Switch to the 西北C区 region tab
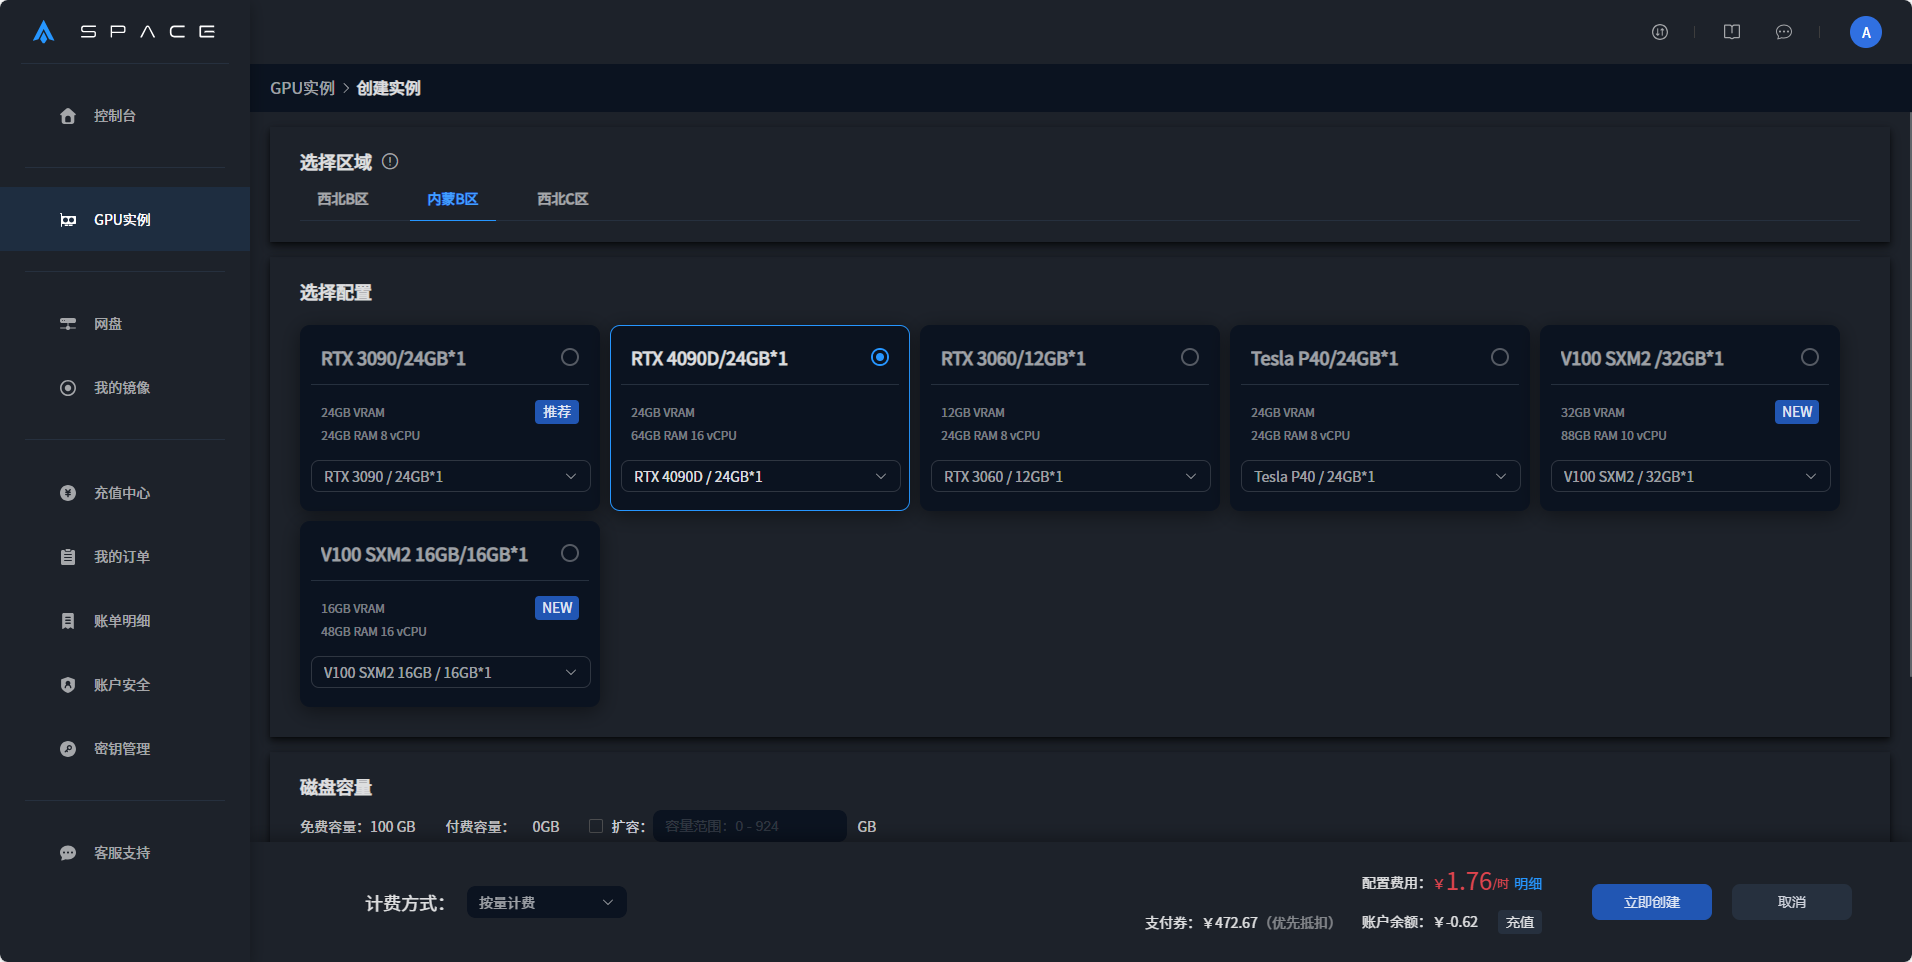The image size is (1912, 962). (562, 199)
